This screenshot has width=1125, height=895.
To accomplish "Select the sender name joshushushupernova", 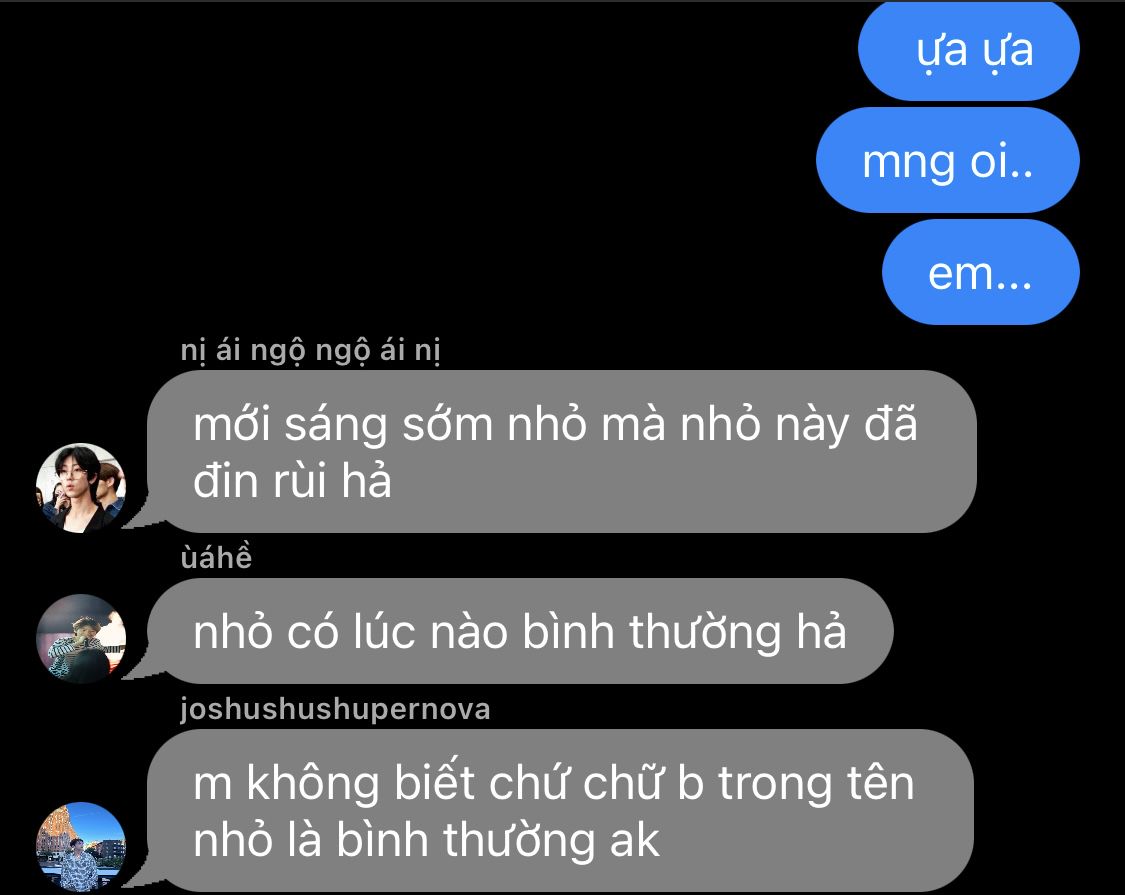I will point(335,709).
